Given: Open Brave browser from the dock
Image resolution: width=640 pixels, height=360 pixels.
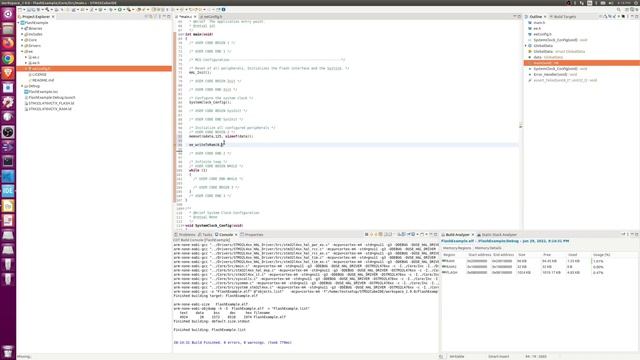Looking at the screenshot, I should coord(8,73).
